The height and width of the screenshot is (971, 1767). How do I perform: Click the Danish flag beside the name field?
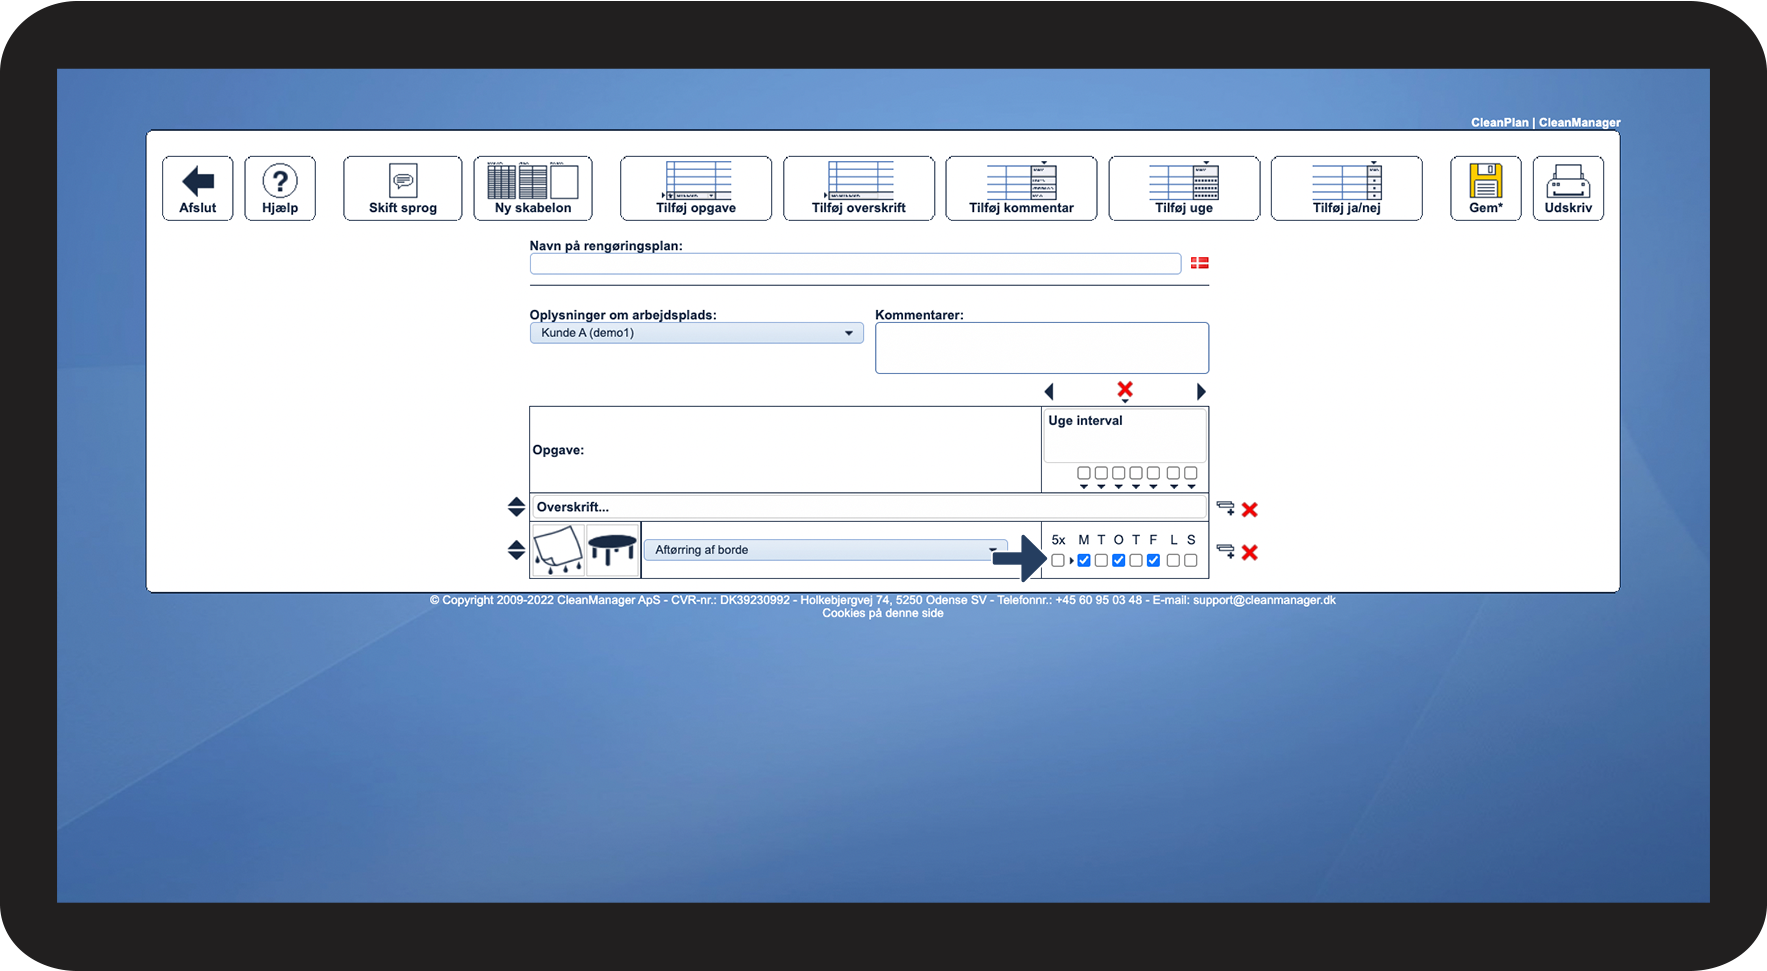tap(1199, 262)
